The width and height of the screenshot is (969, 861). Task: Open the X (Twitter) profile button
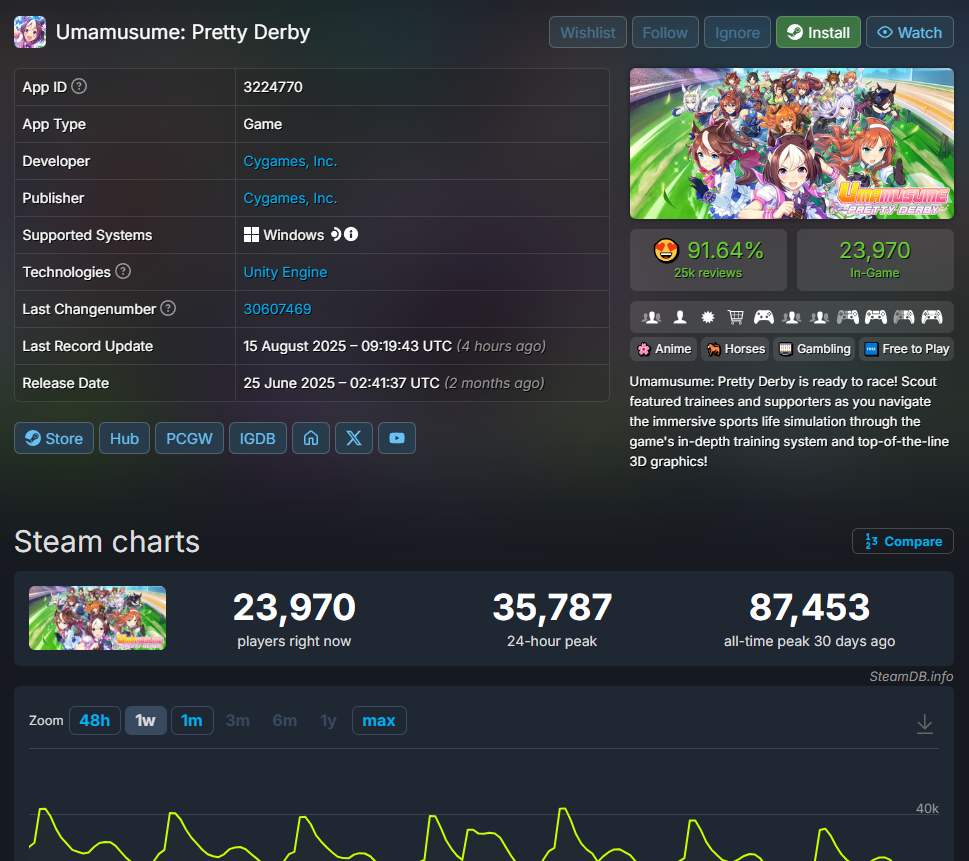tap(353, 438)
